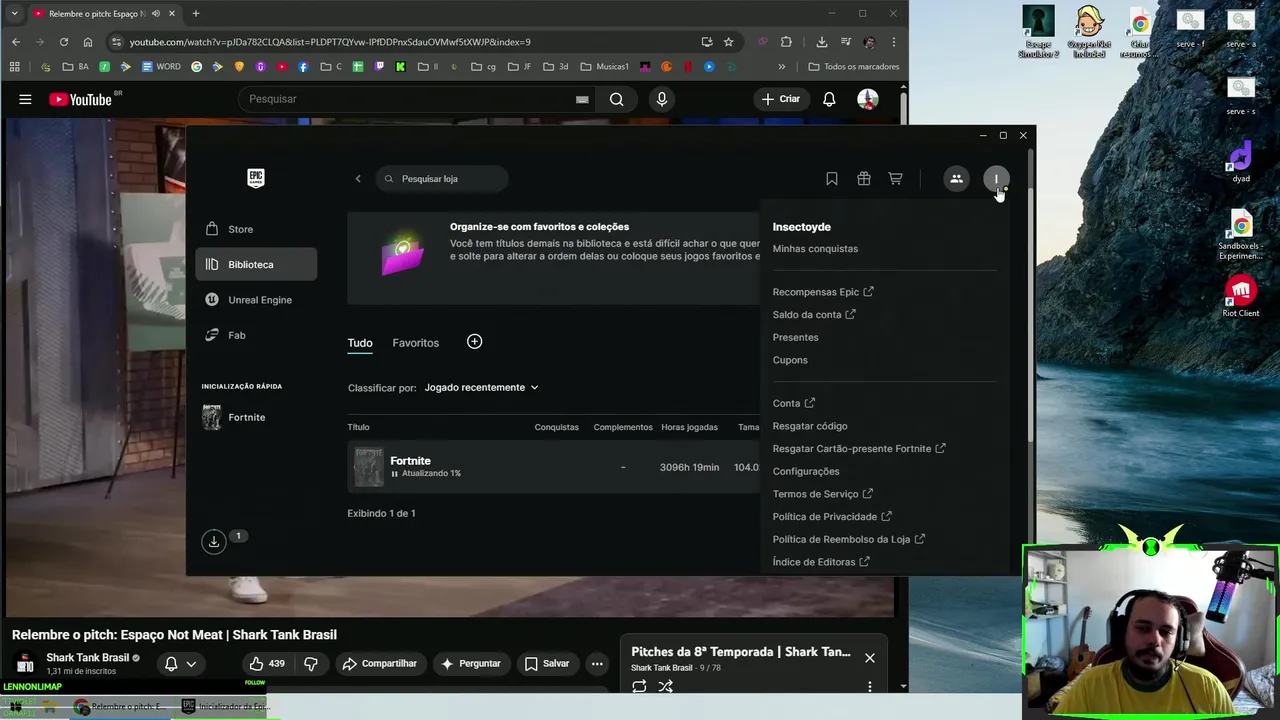Pause the Fortnite update
1280x720 pixels.
(395, 474)
